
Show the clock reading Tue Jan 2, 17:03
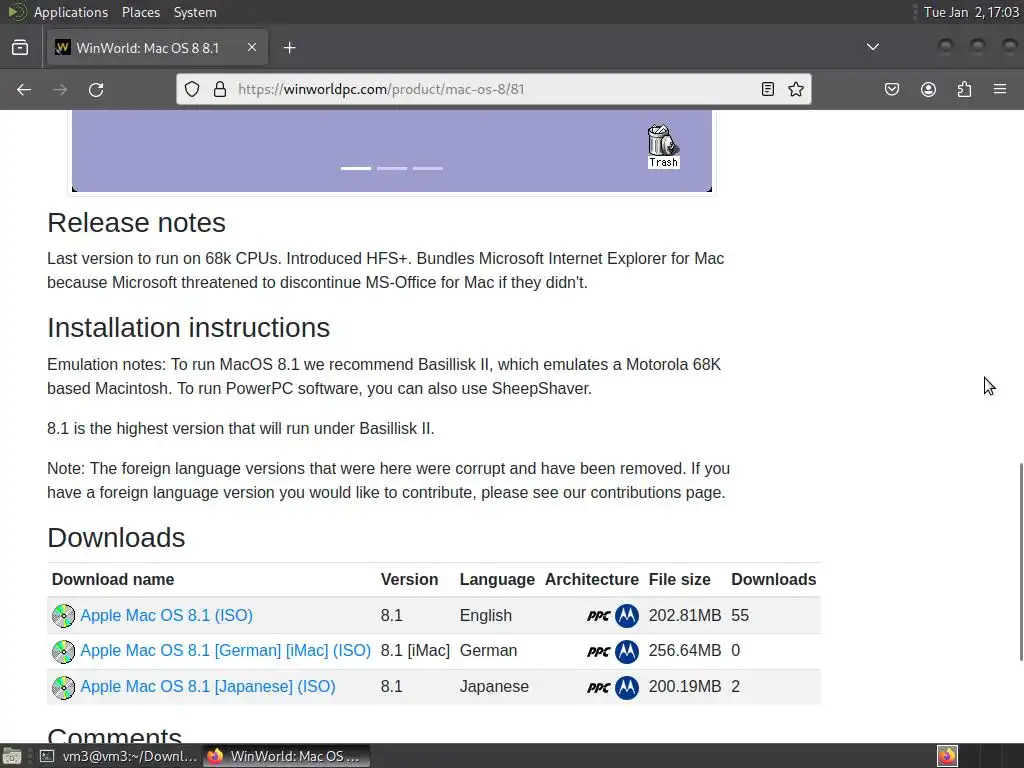pyautogui.click(x=971, y=12)
